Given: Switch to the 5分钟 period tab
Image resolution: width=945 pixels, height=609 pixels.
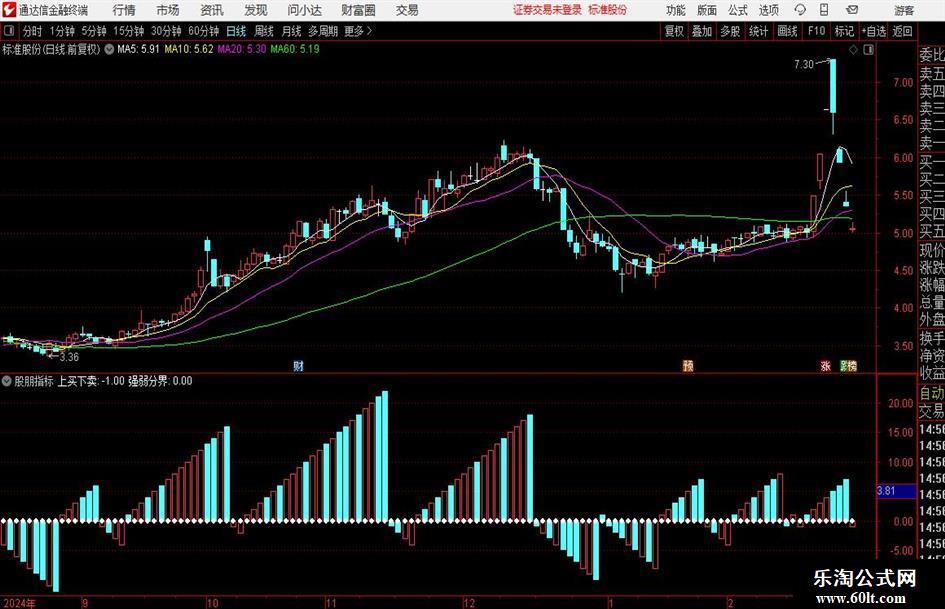Looking at the screenshot, I should pos(94,31).
